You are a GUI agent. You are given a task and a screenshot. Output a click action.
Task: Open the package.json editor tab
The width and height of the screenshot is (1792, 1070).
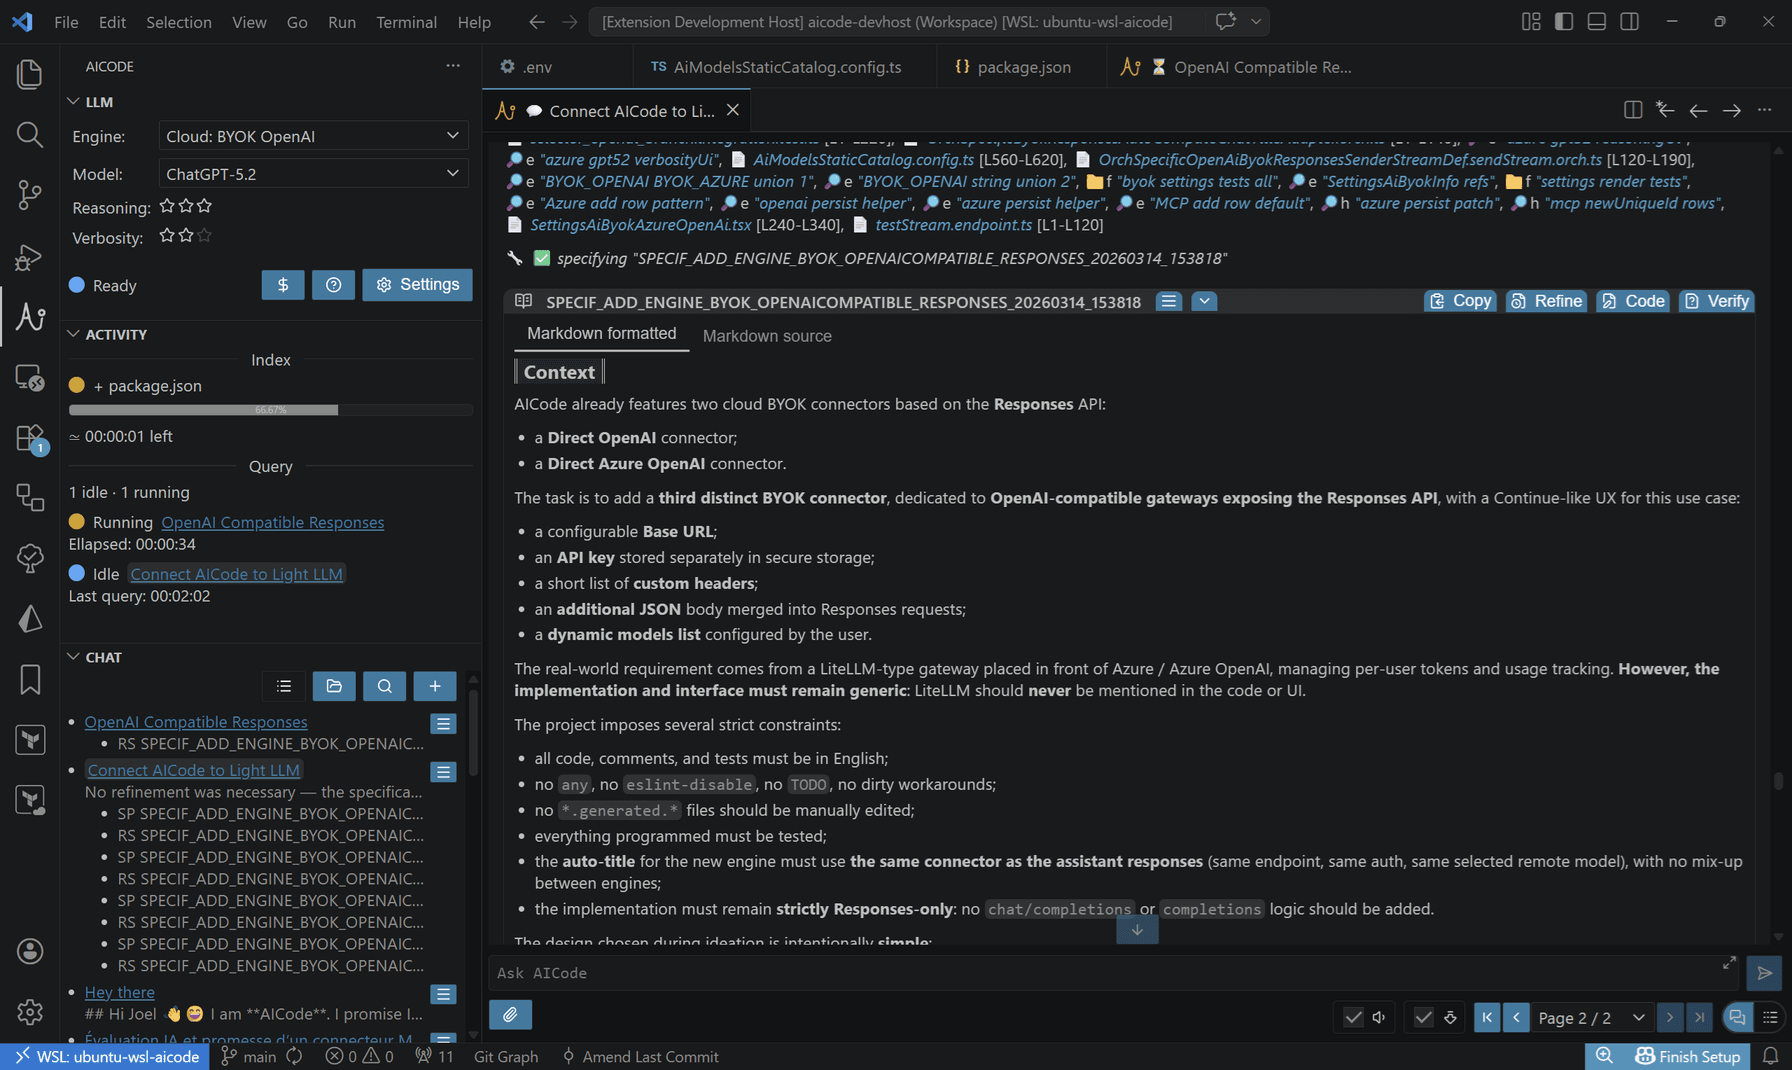point(1023,67)
